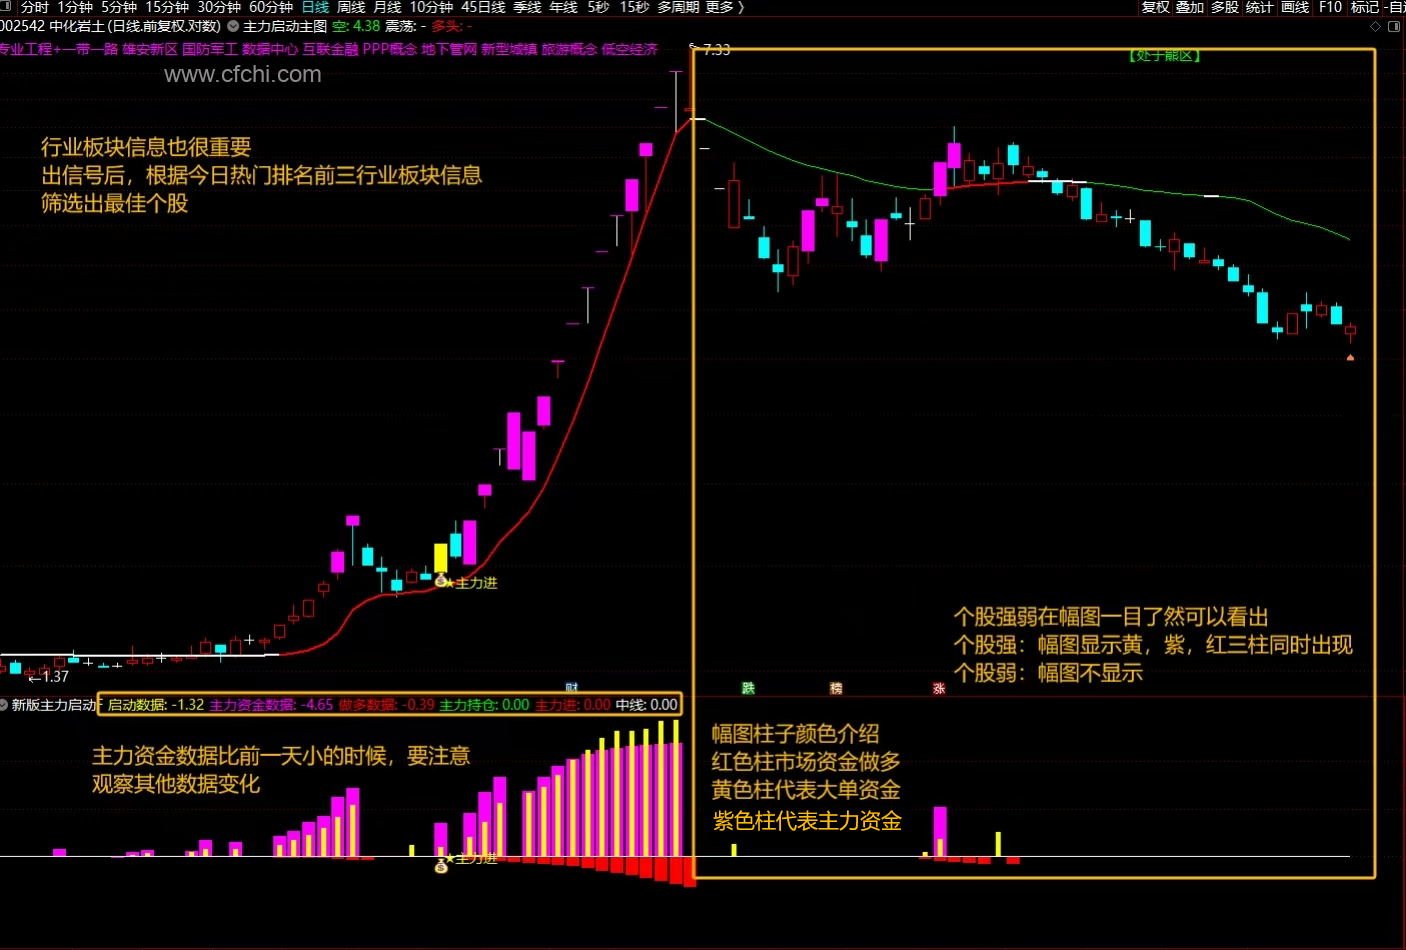Click the diamond icon at chart corner
Screen dimensions: 1406x950
tap(1376, 26)
